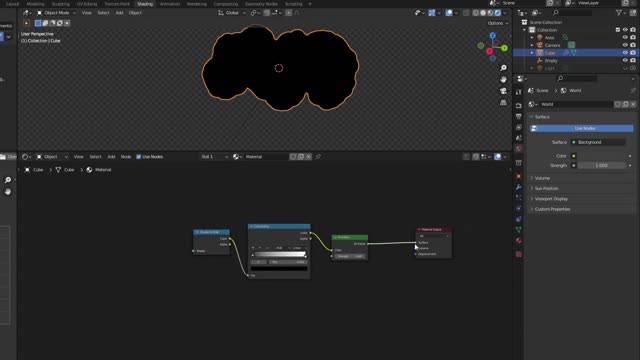Screen dimensions: 640x360
Task: Toggle visibility eye of Camera
Action: point(625,45)
